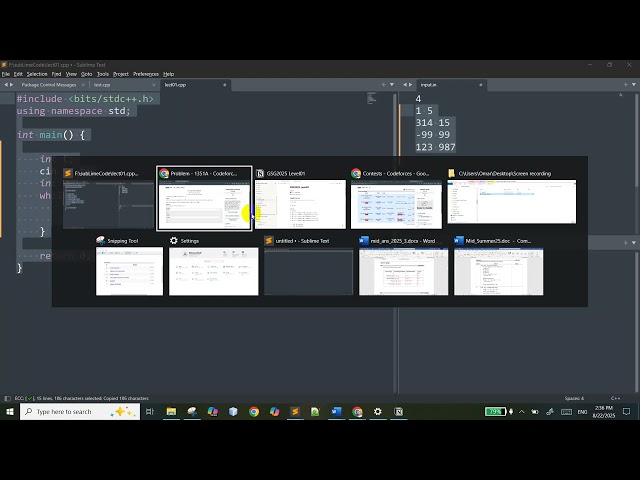Screen dimensions: 640x480
Task: Switch to the untitled Sublime Text window
Action: [x=309, y=265]
